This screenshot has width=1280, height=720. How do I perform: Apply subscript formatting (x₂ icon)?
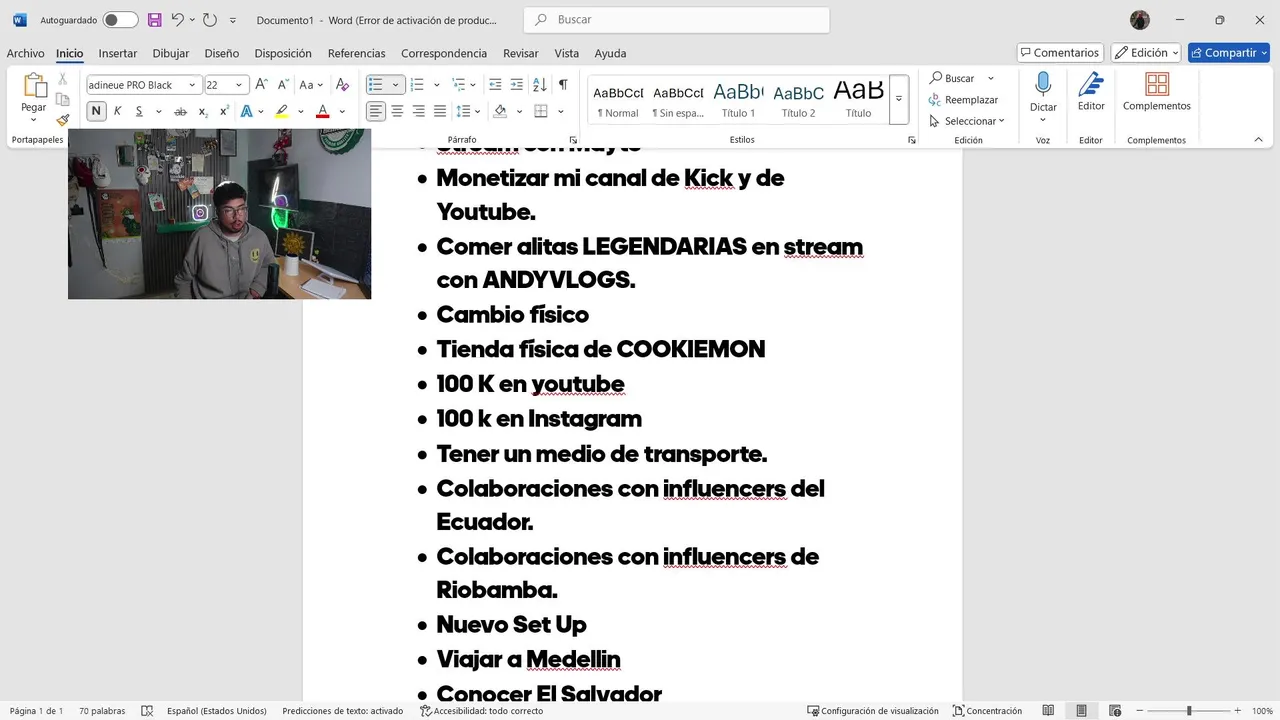(x=203, y=111)
